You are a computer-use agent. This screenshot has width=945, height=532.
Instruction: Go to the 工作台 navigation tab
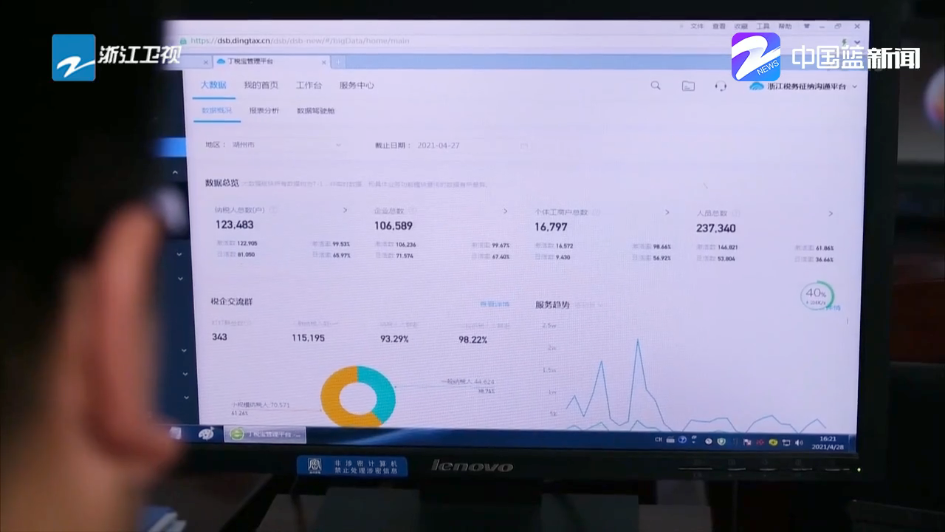pos(309,86)
